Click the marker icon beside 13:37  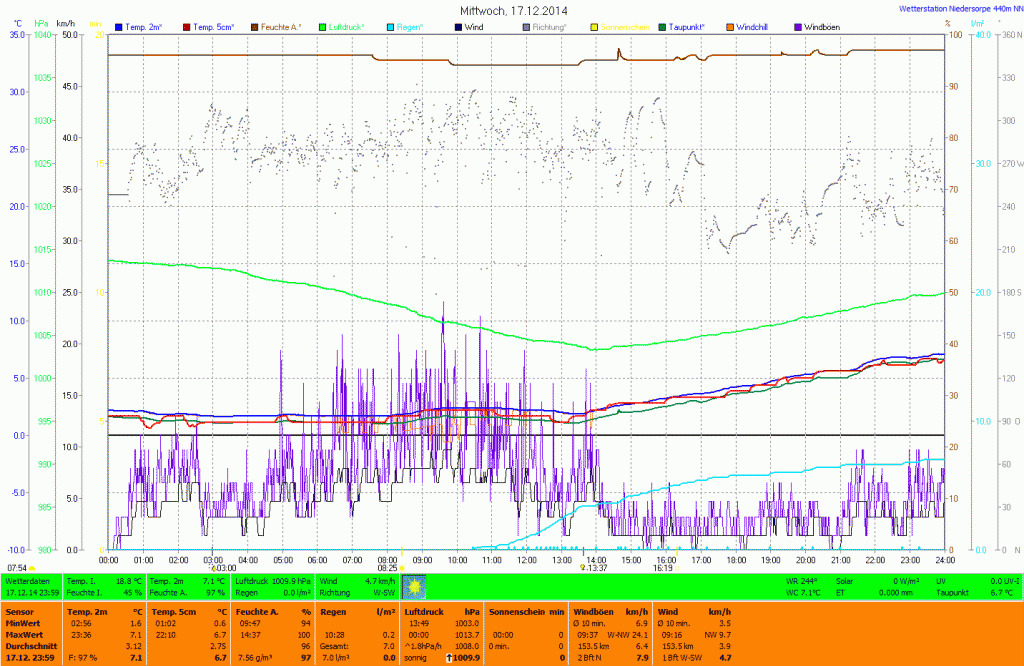(x=582, y=568)
